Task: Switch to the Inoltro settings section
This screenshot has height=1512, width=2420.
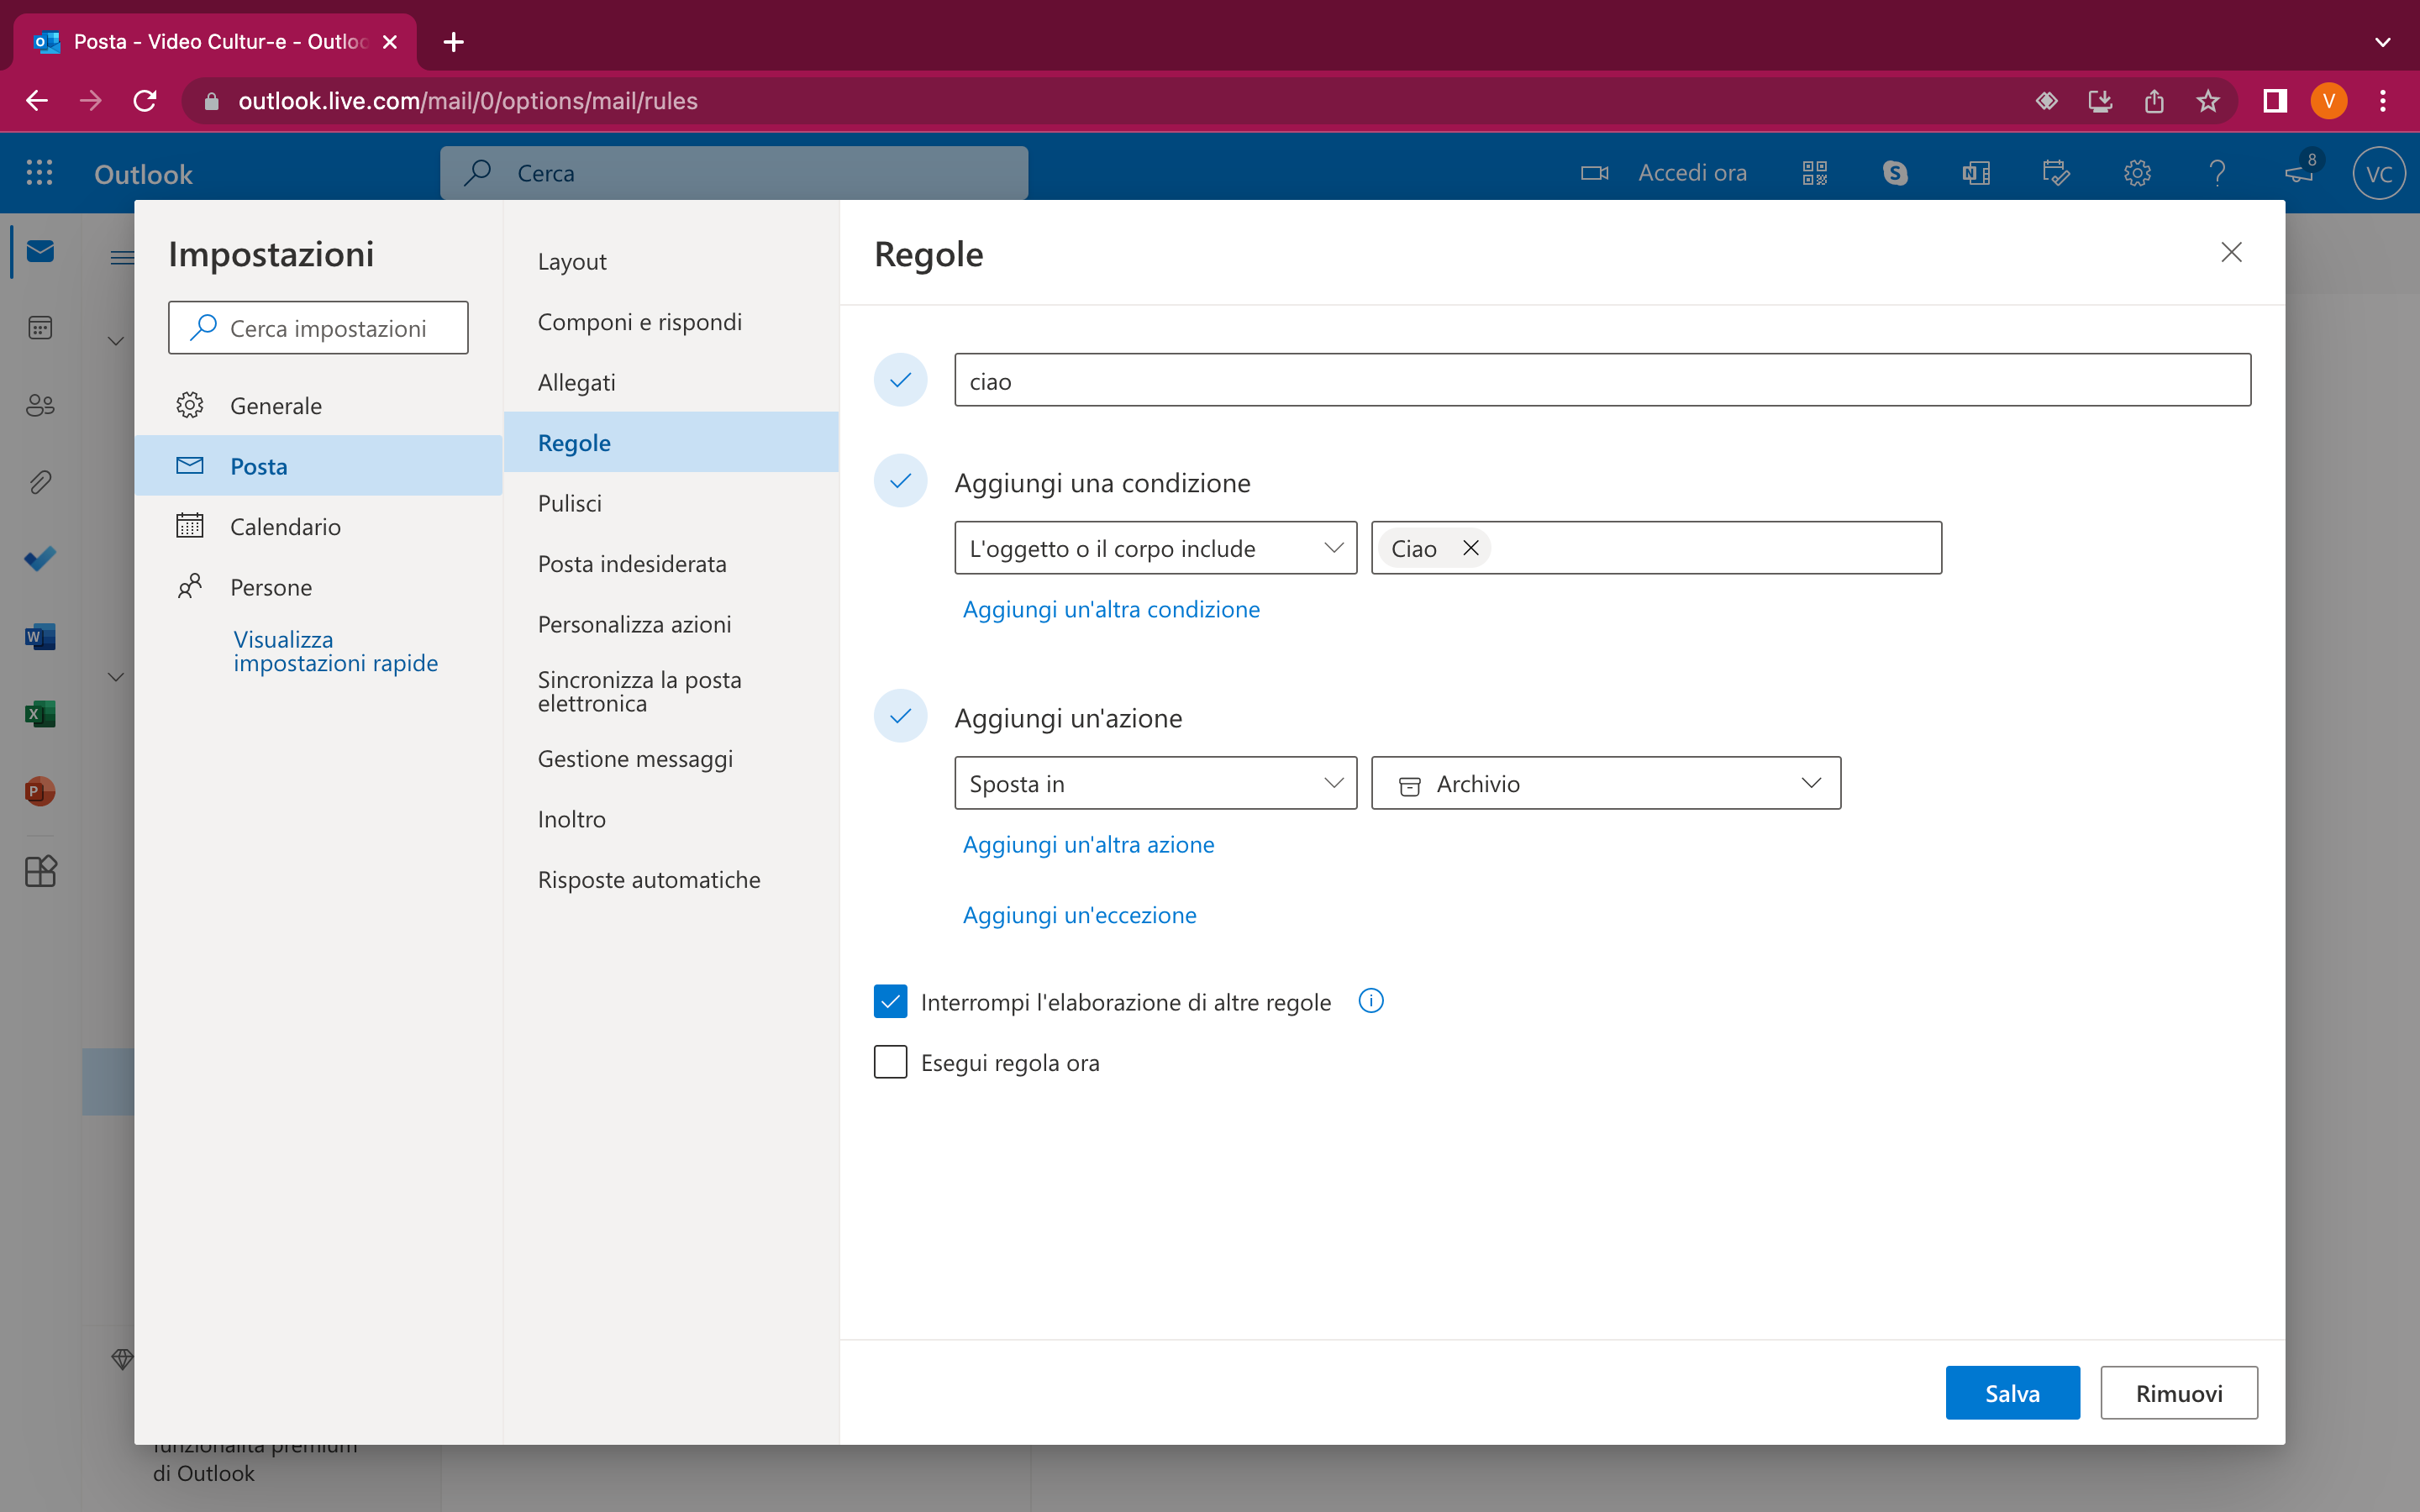Action: click(x=570, y=818)
